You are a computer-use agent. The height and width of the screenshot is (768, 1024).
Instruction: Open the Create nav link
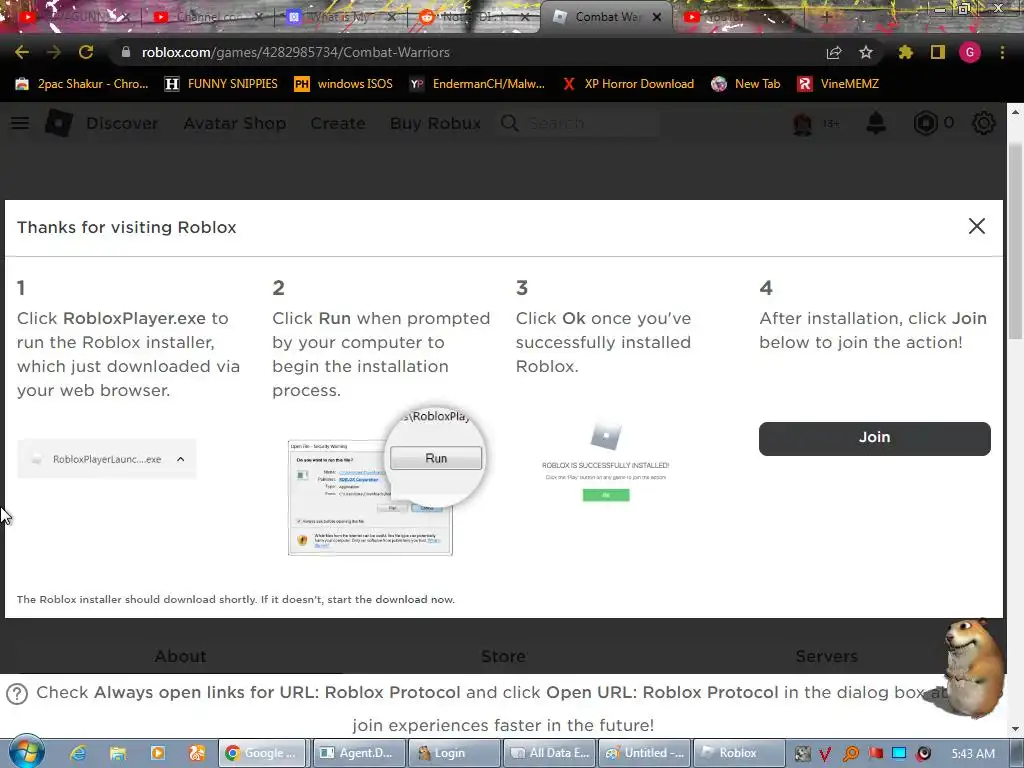pyautogui.click(x=338, y=123)
